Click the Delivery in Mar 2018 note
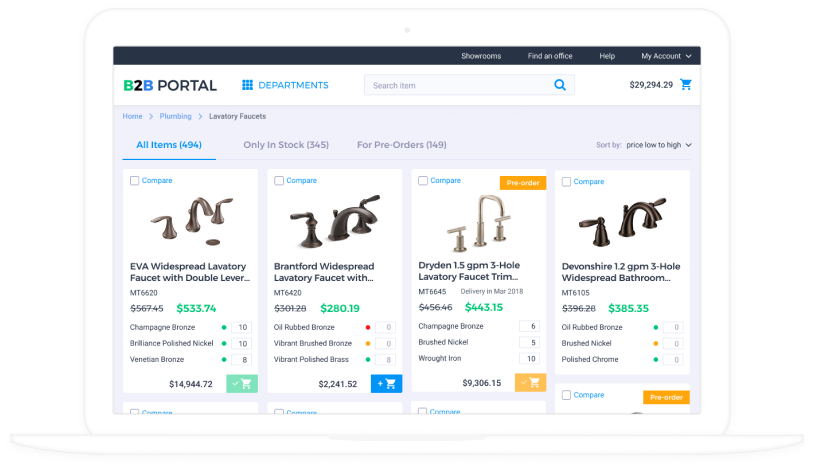Screen dimensions: 814x468 (492, 292)
